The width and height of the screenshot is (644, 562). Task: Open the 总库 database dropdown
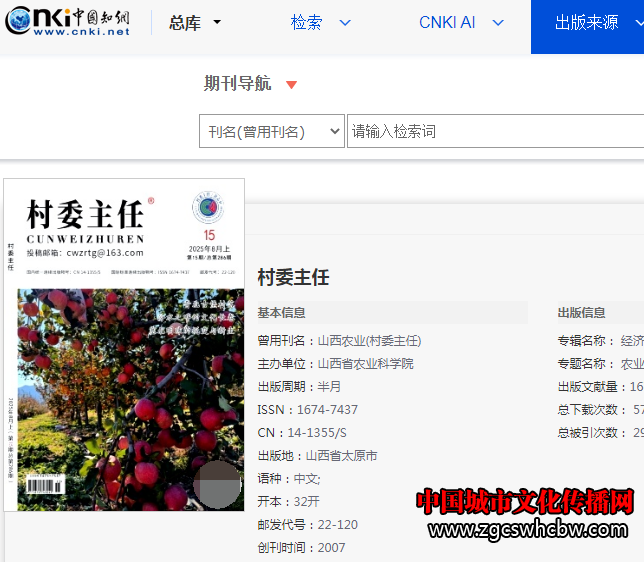pos(195,23)
